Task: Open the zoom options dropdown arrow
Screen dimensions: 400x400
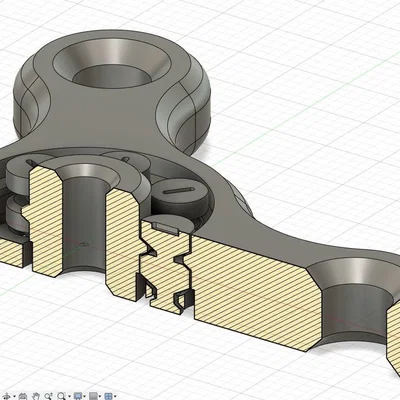Action: [x=69, y=396]
